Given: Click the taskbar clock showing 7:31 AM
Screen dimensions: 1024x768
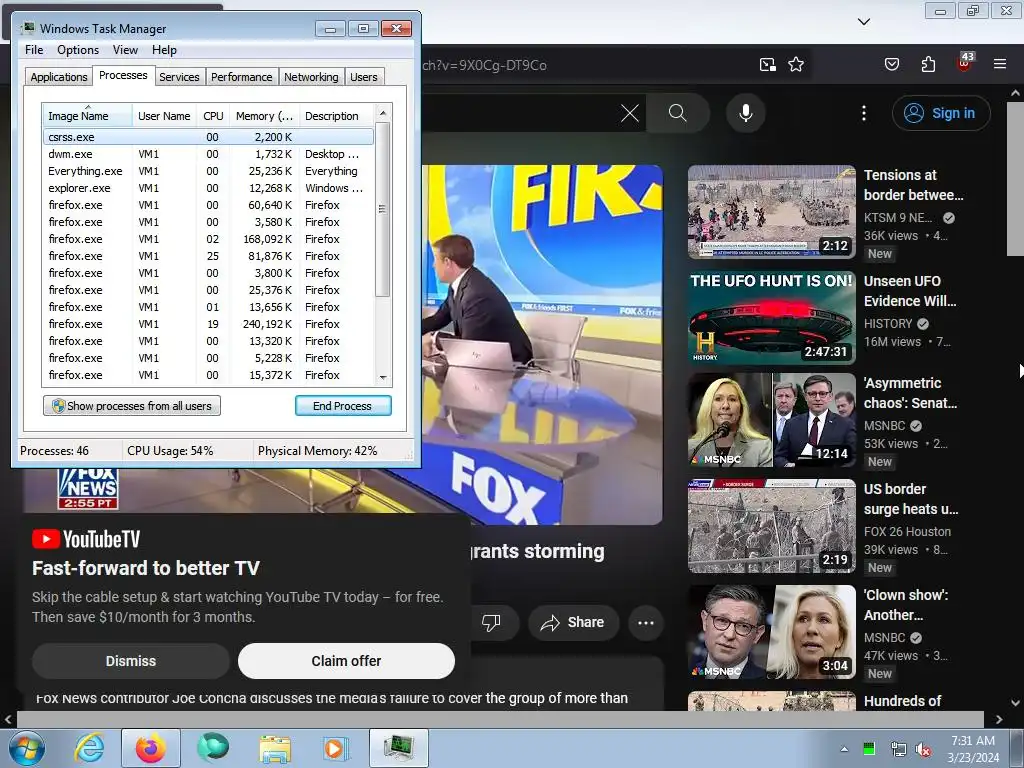Looking at the screenshot, I should (972, 749).
